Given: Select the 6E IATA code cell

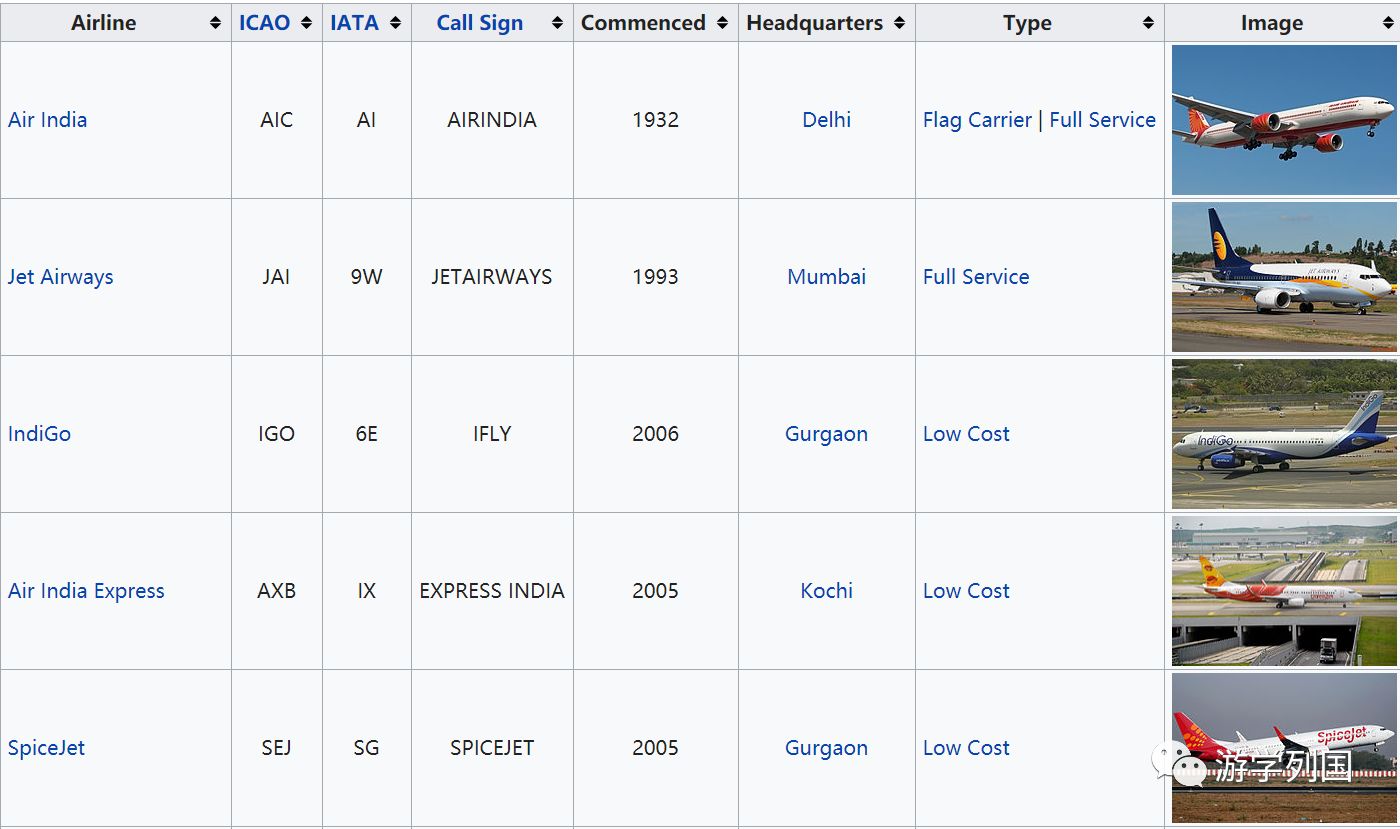Looking at the screenshot, I should click(366, 434).
